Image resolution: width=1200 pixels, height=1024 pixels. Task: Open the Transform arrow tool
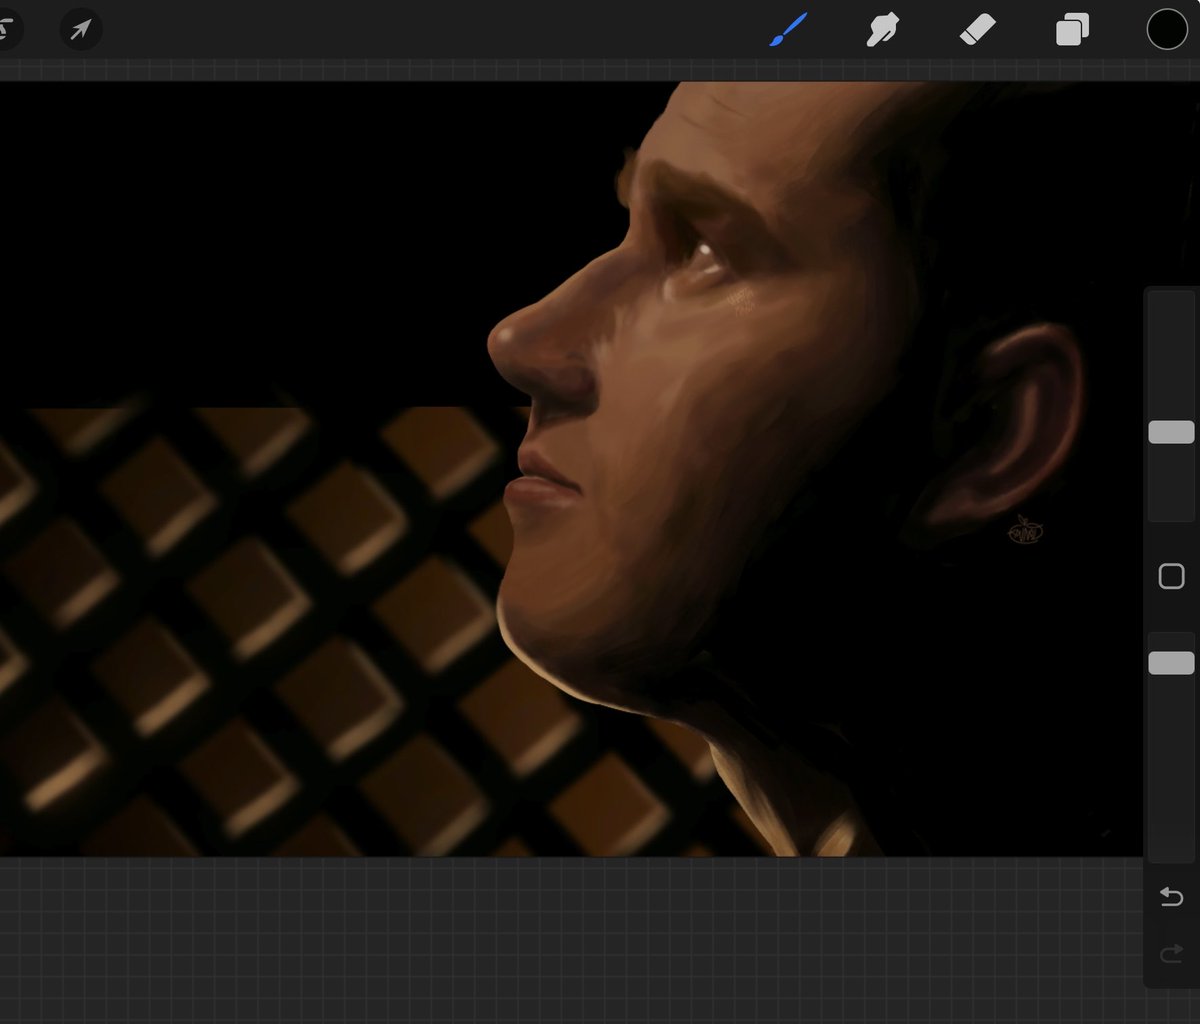(80, 30)
